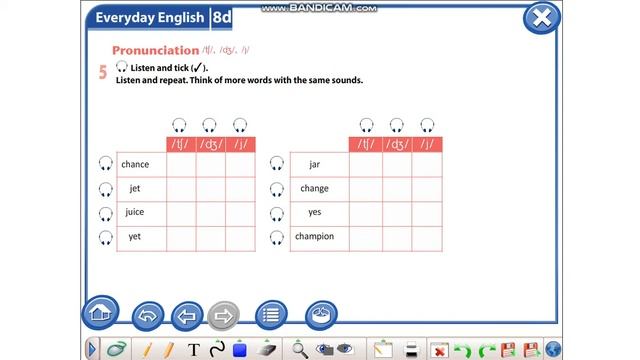Image resolution: width=640 pixels, height=360 pixels.
Task: Play audio for the word yet
Action: pos(106,238)
